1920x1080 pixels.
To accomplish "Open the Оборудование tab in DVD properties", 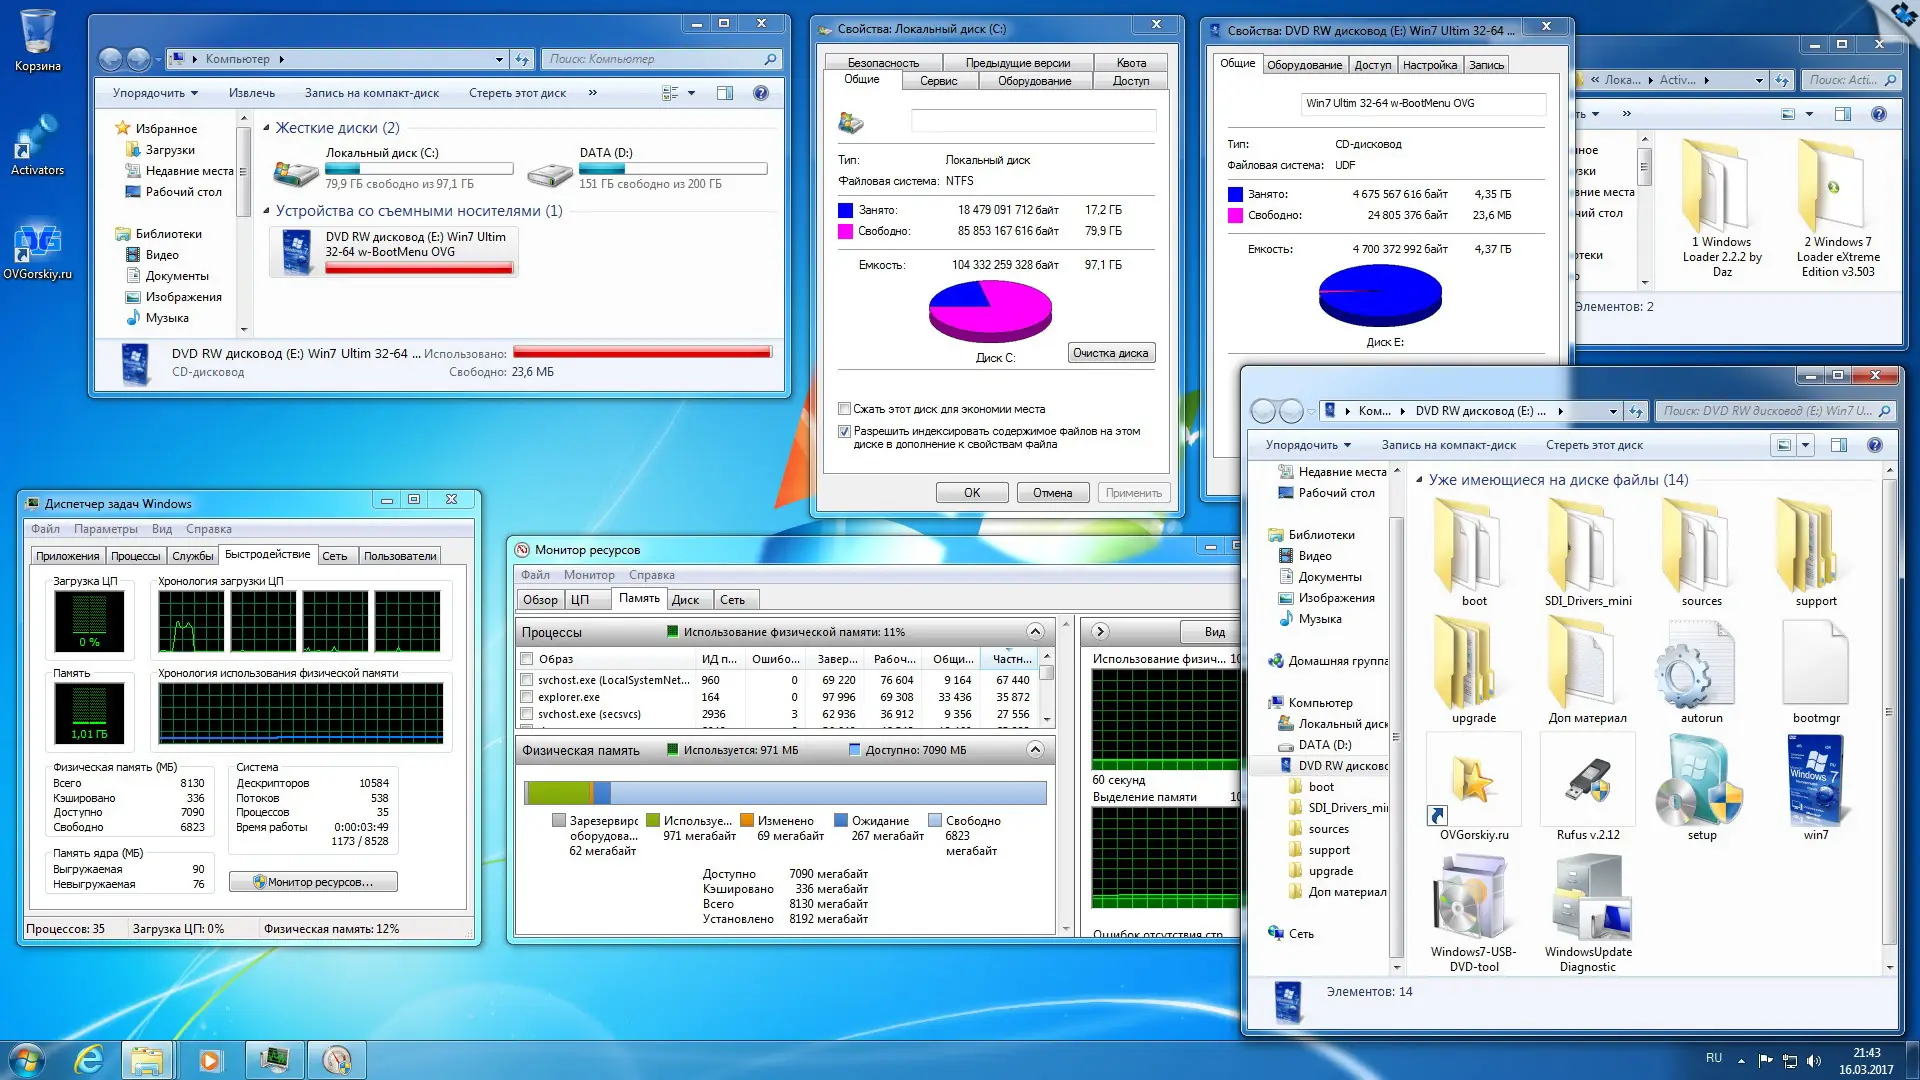I will coord(1304,65).
